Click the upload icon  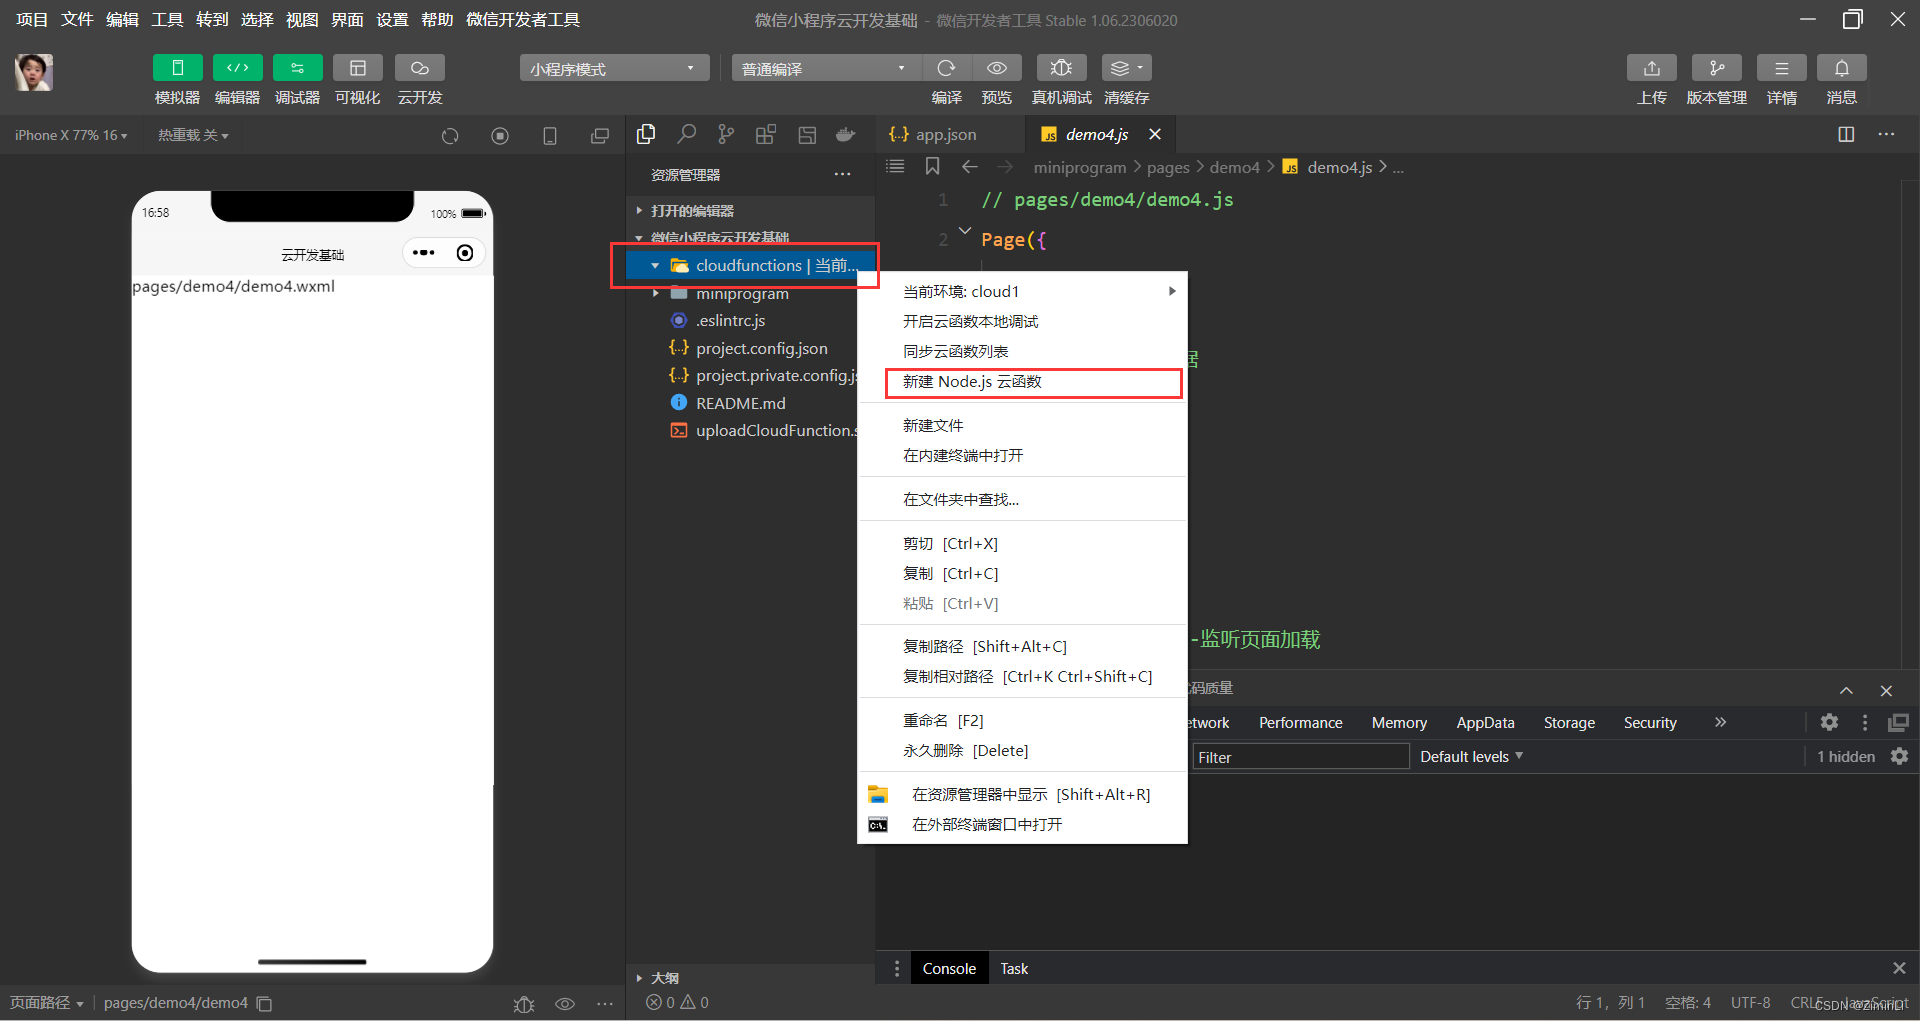(1651, 68)
